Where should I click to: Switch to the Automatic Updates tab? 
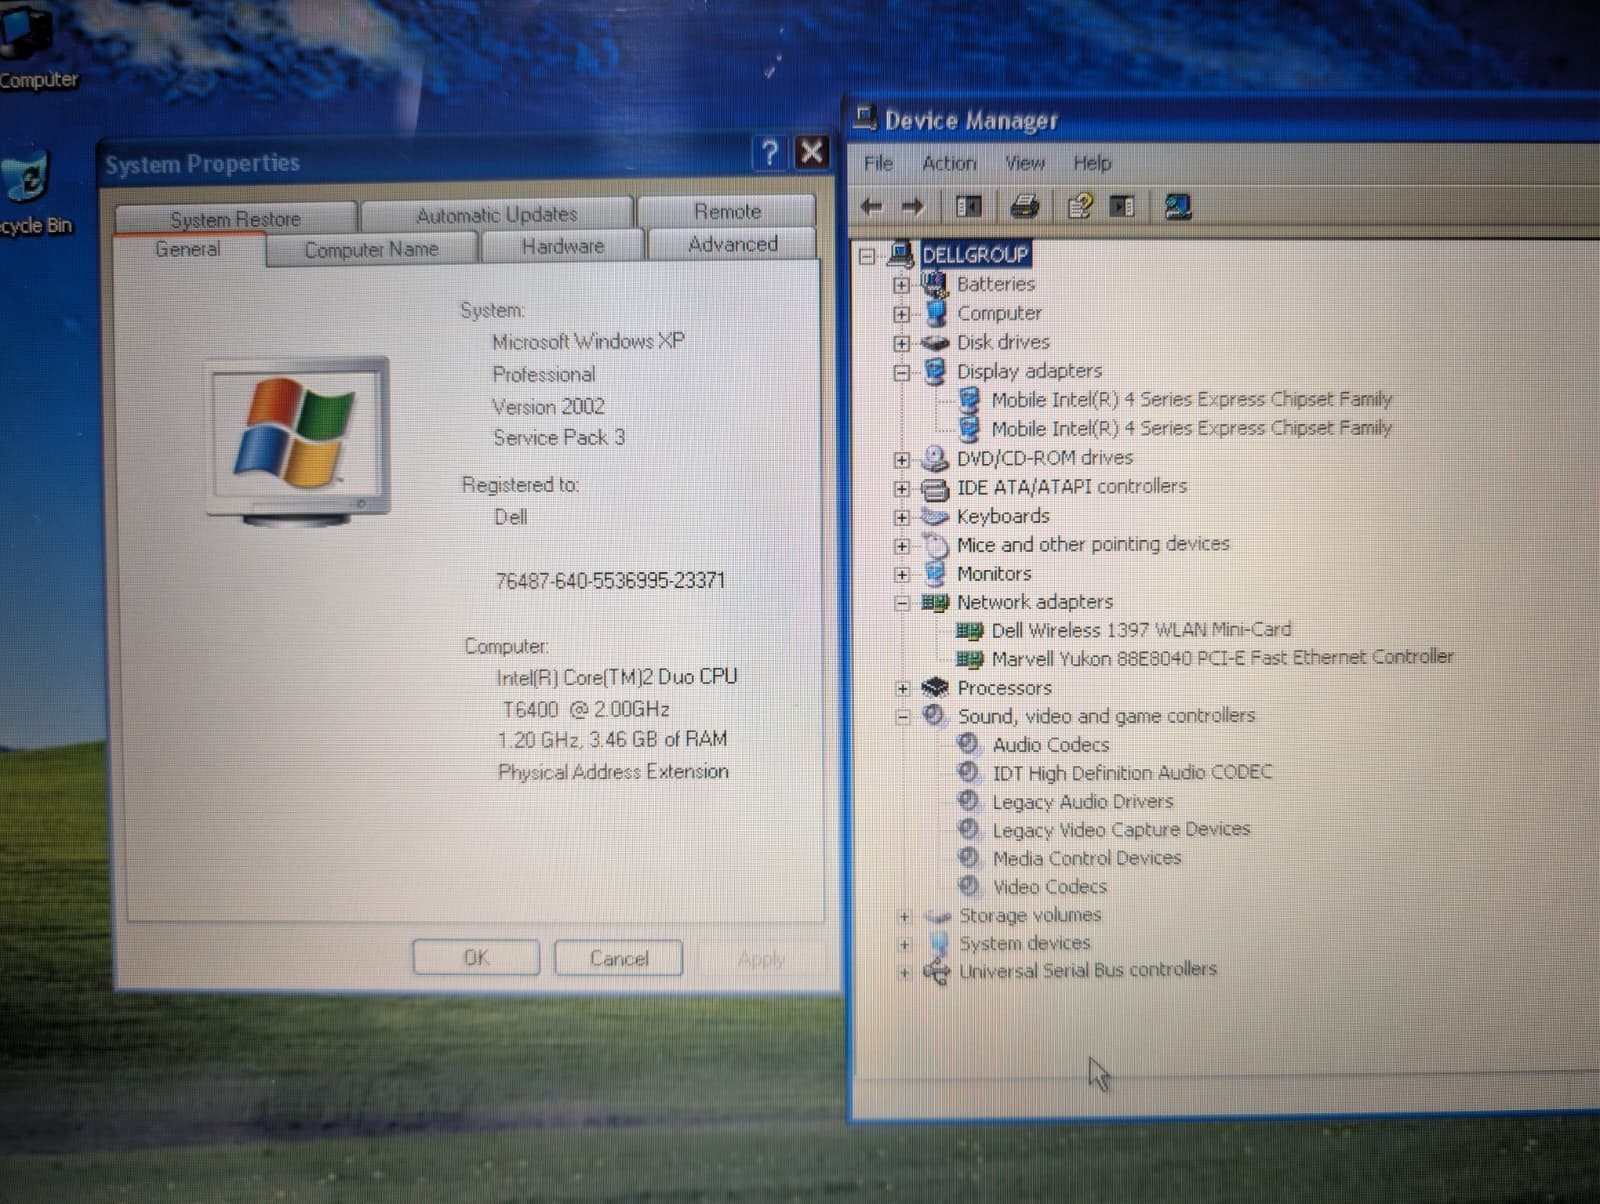point(497,214)
